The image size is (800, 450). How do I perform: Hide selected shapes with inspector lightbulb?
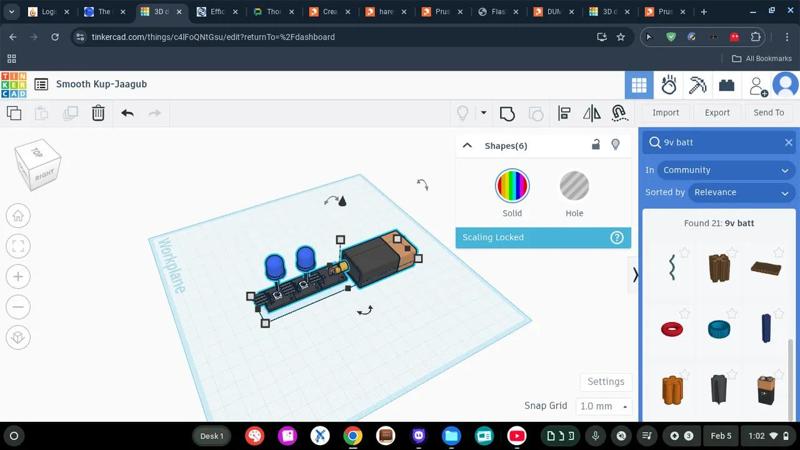615,144
